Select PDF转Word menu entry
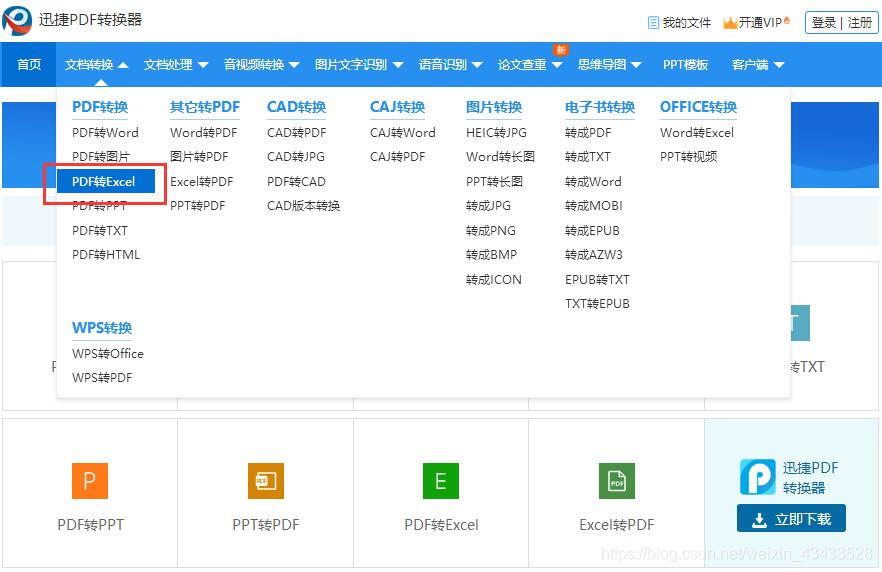Image resolution: width=882 pixels, height=572 pixels. [105, 133]
